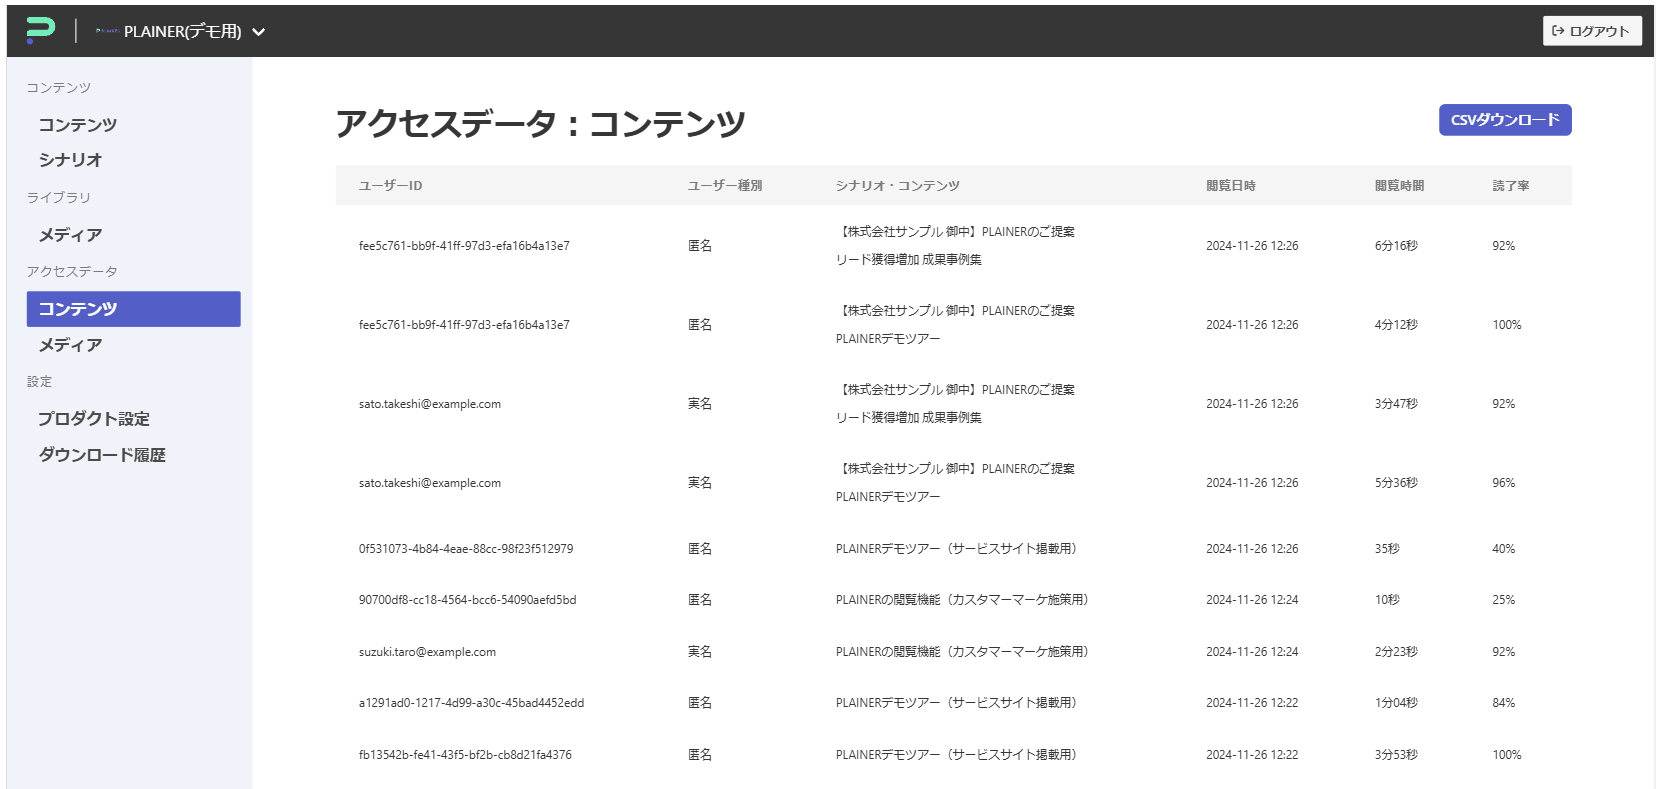The height and width of the screenshot is (789, 1656).
Task: Click PLAINERデモツアー content in fb13542b row
Action: click(x=956, y=755)
